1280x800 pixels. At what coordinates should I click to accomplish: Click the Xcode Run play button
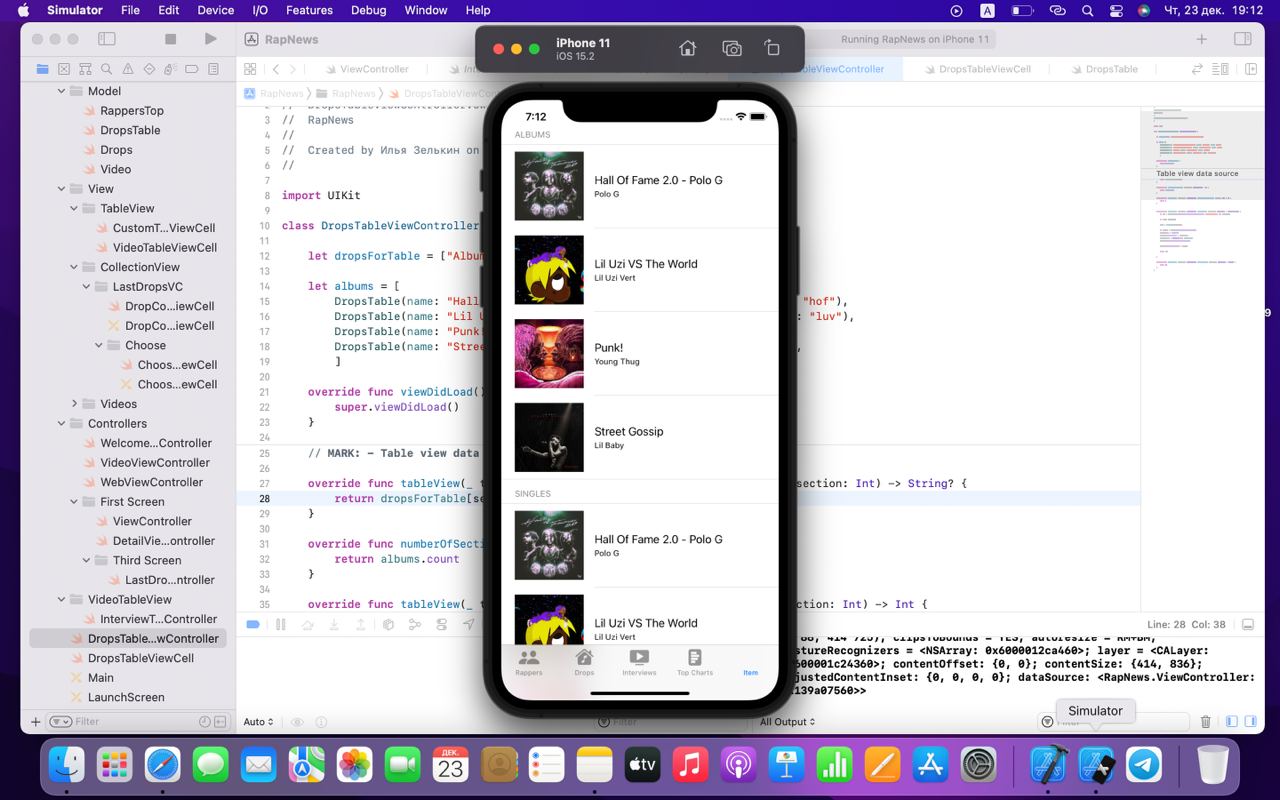point(210,39)
